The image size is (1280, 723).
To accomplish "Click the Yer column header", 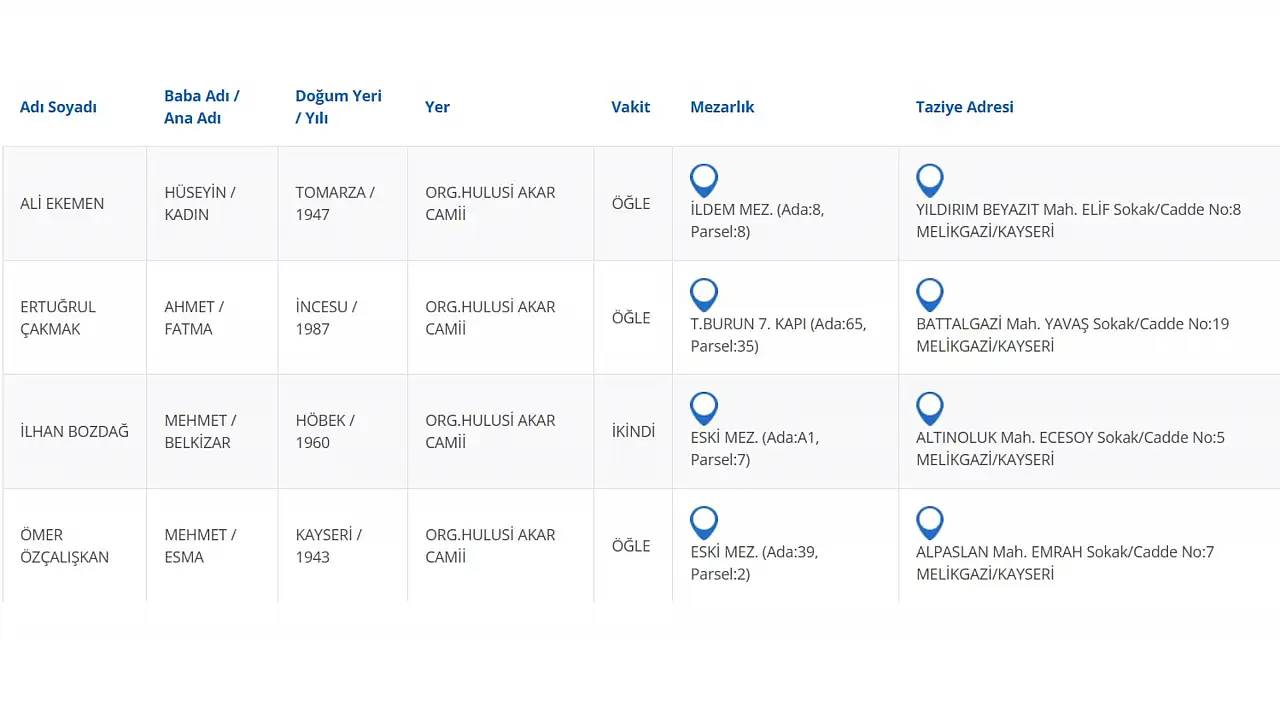I will (437, 107).
